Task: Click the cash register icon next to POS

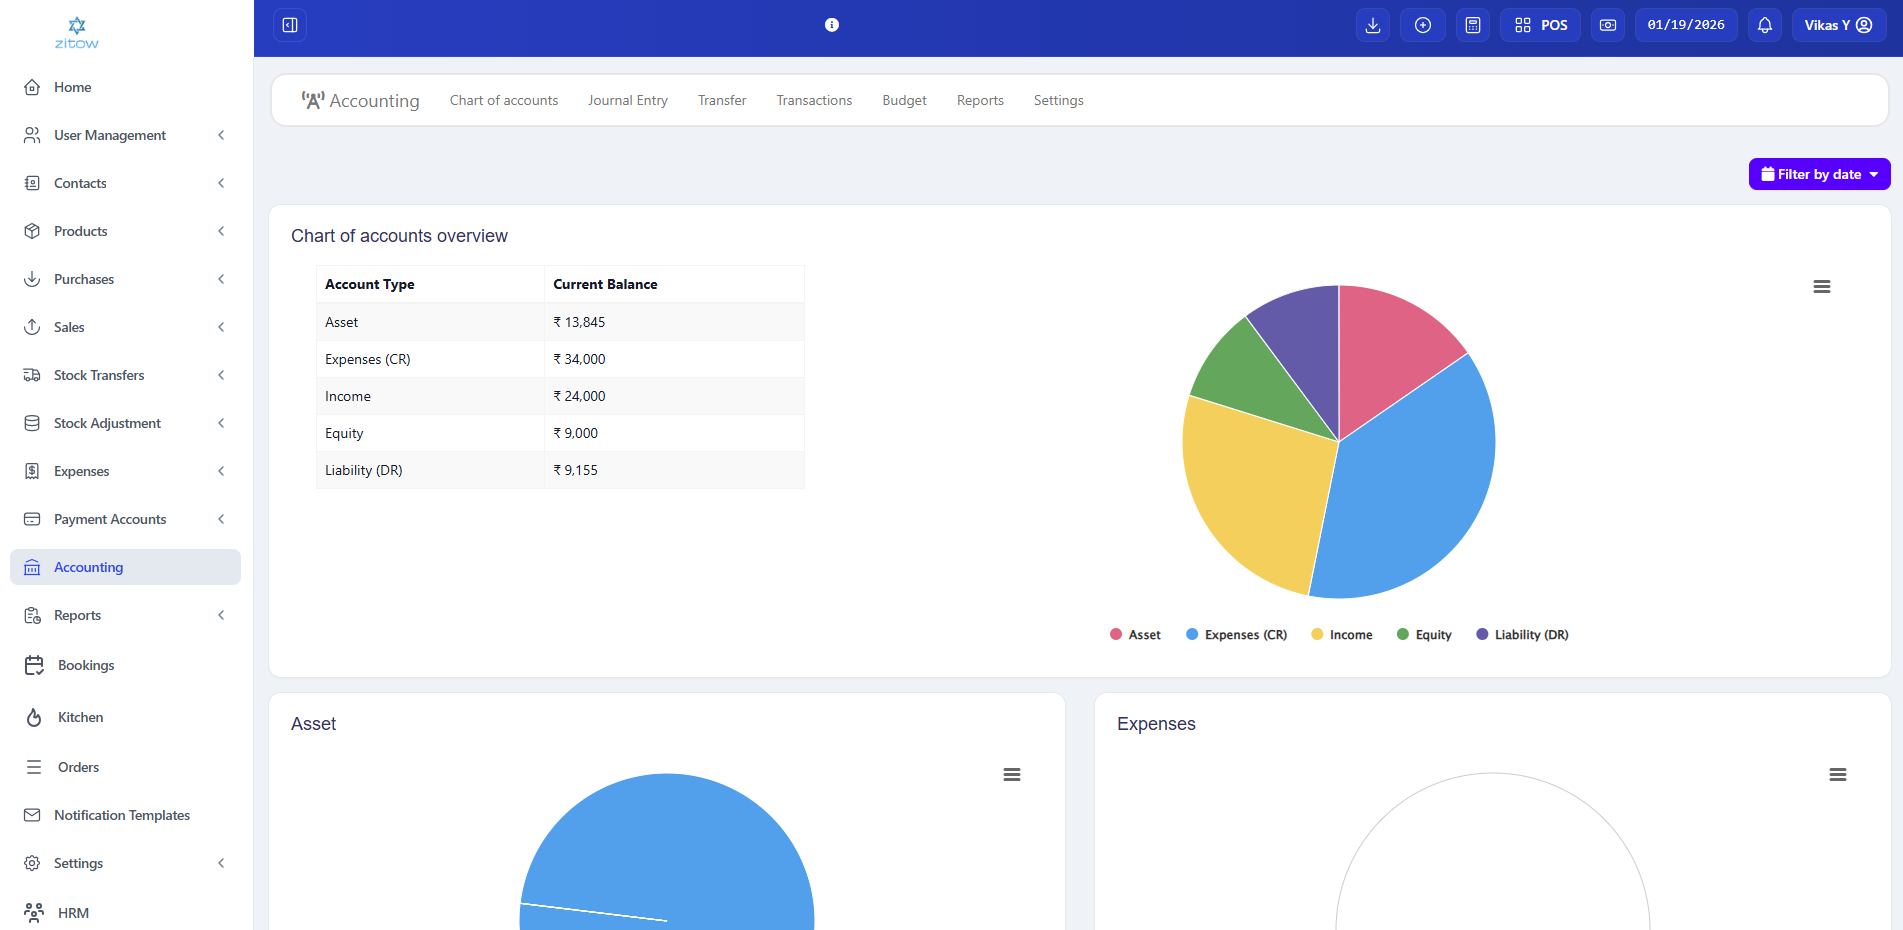Action: [x=1607, y=24]
